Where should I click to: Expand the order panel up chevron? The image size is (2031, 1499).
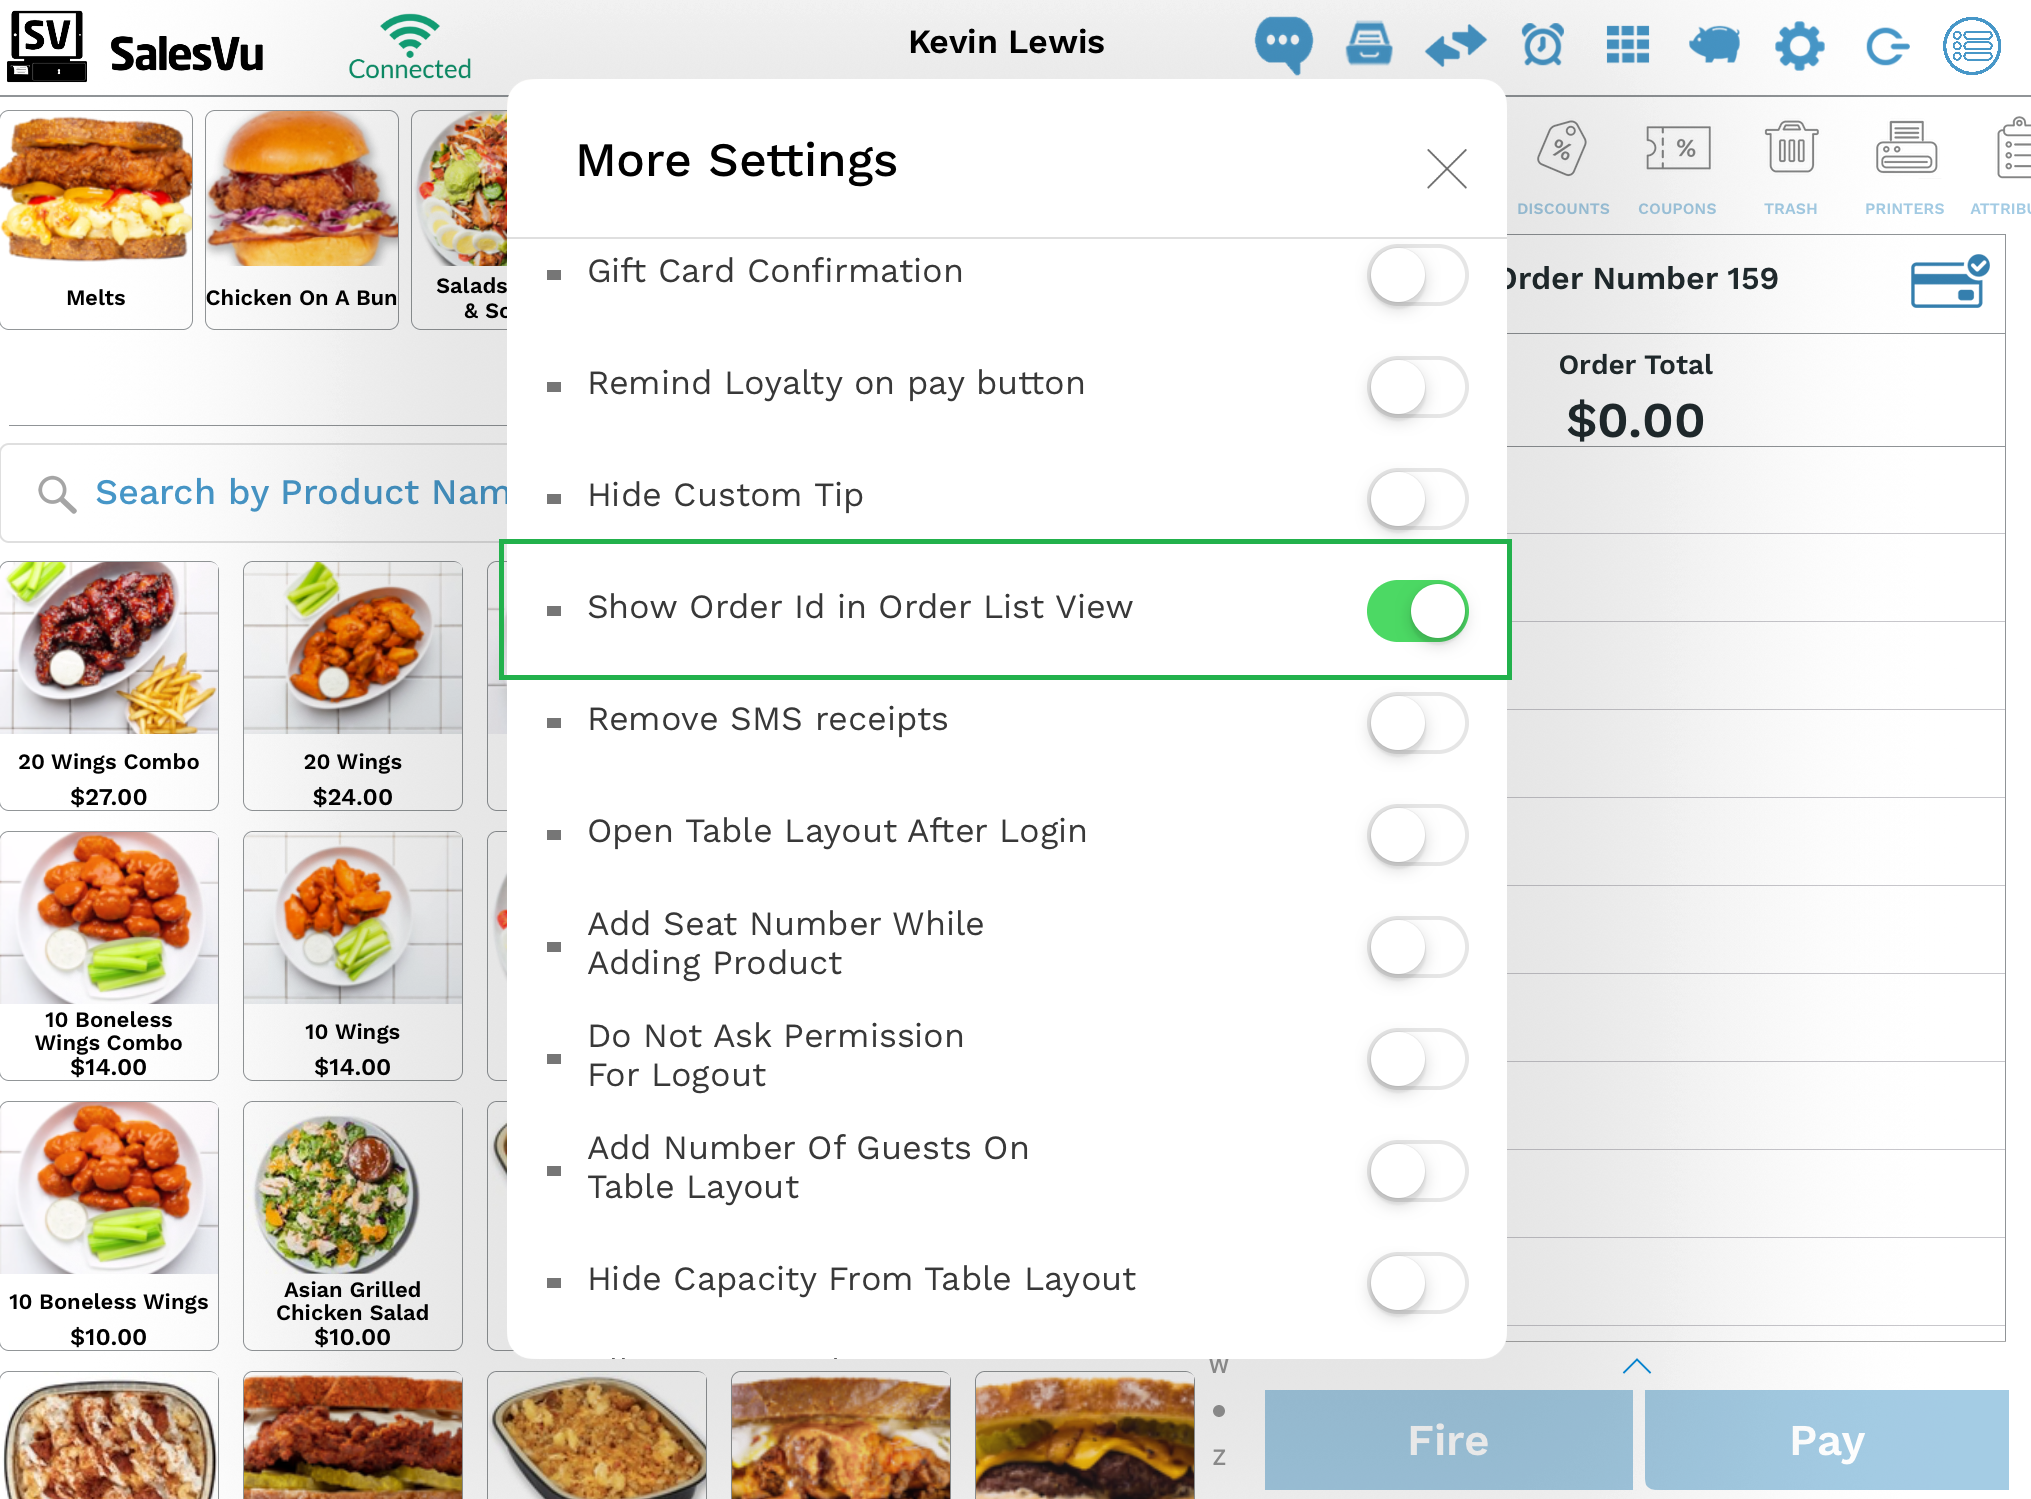[1637, 1366]
